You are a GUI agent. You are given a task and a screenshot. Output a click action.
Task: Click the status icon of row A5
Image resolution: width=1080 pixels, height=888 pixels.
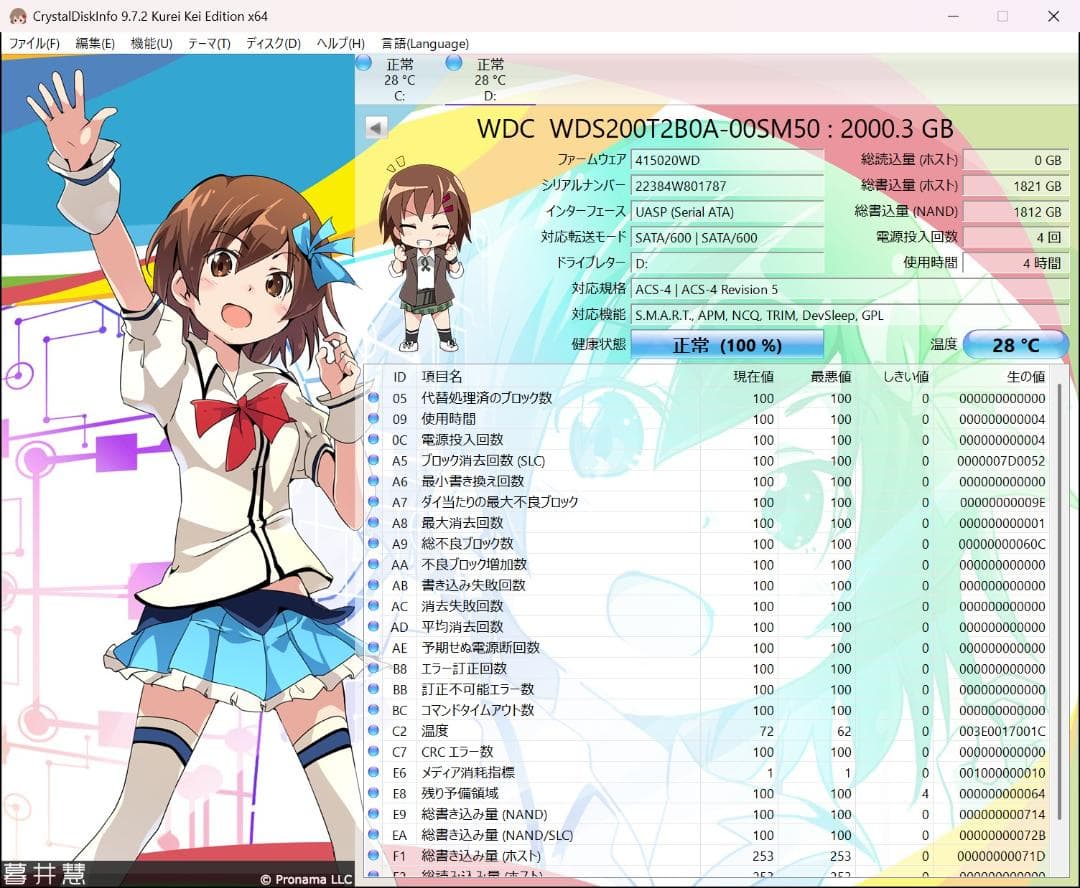[x=373, y=460]
